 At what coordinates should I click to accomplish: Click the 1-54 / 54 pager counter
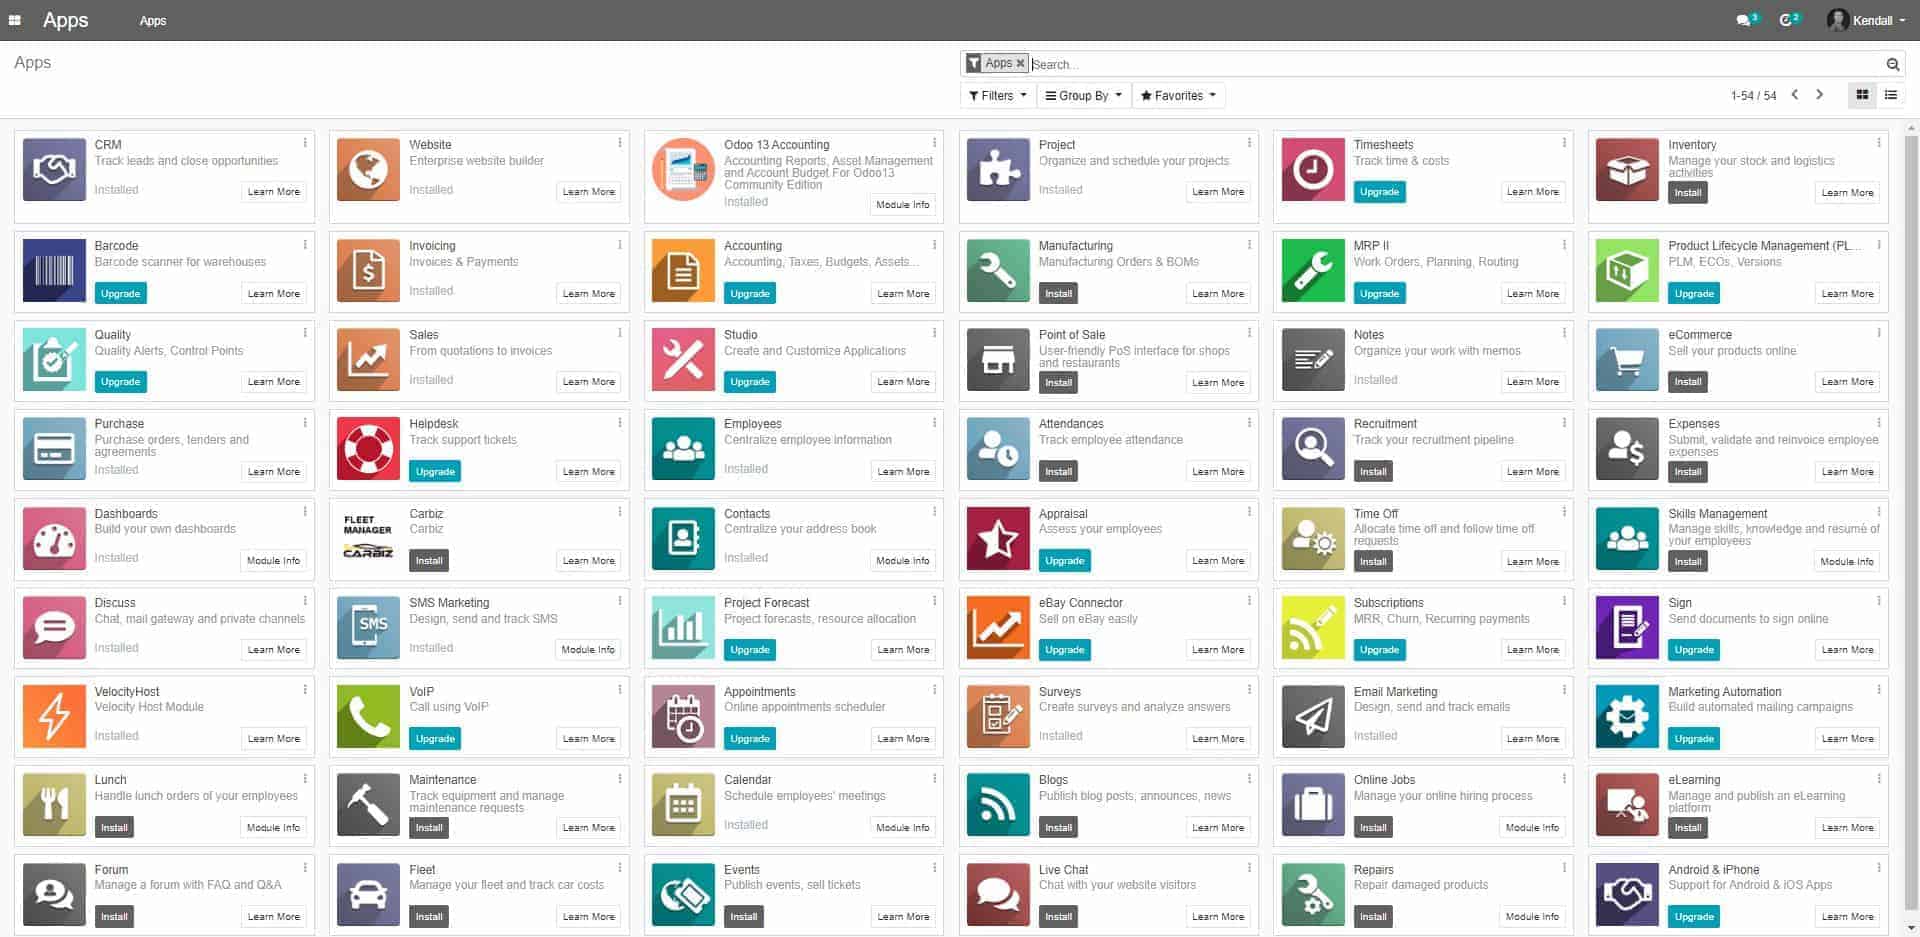(x=1753, y=96)
